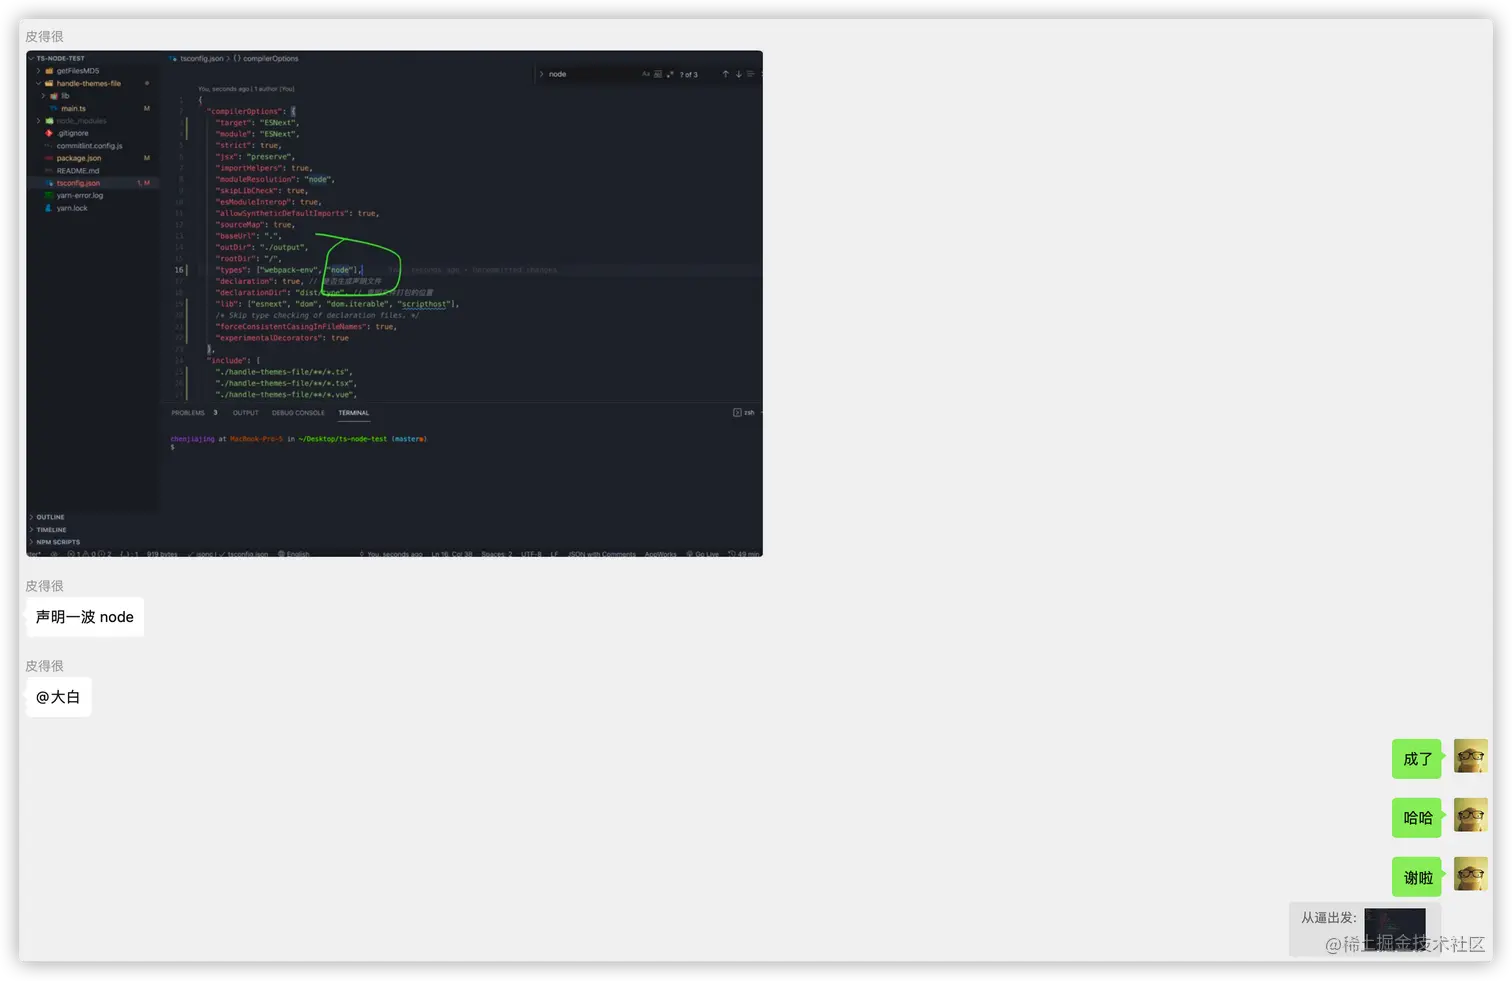Expand the node_modules folder

point(38,121)
